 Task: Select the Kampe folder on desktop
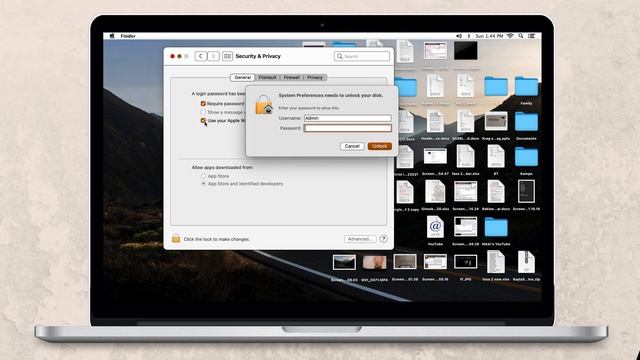526,157
